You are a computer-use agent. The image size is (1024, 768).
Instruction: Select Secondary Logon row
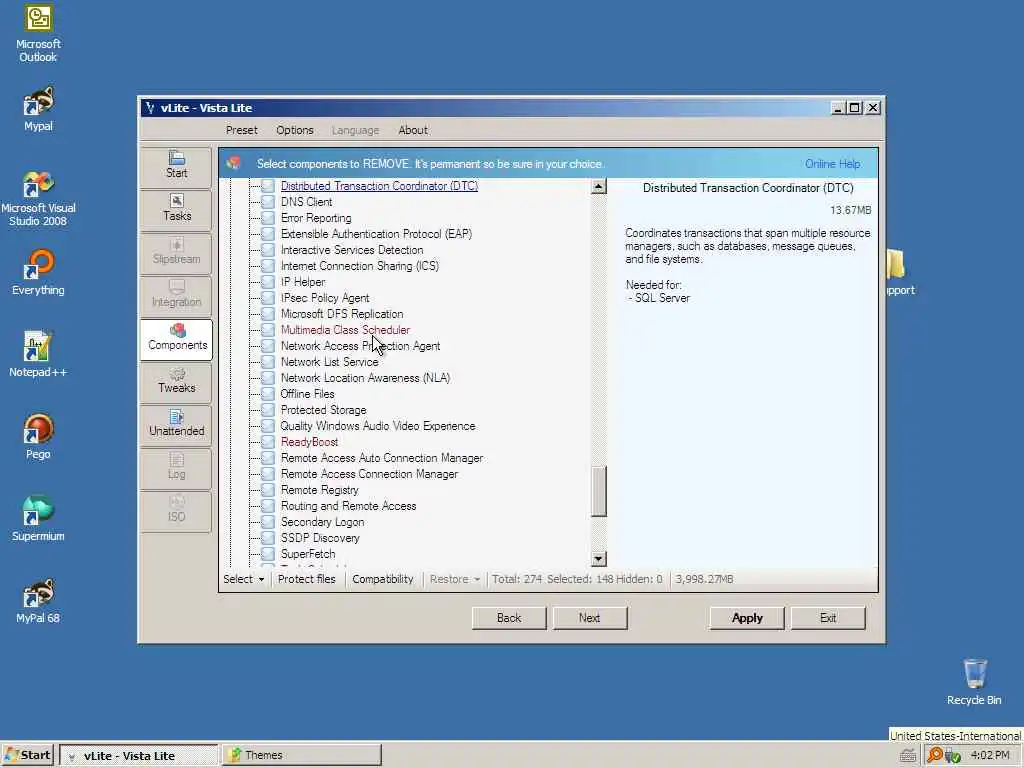(323, 522)
